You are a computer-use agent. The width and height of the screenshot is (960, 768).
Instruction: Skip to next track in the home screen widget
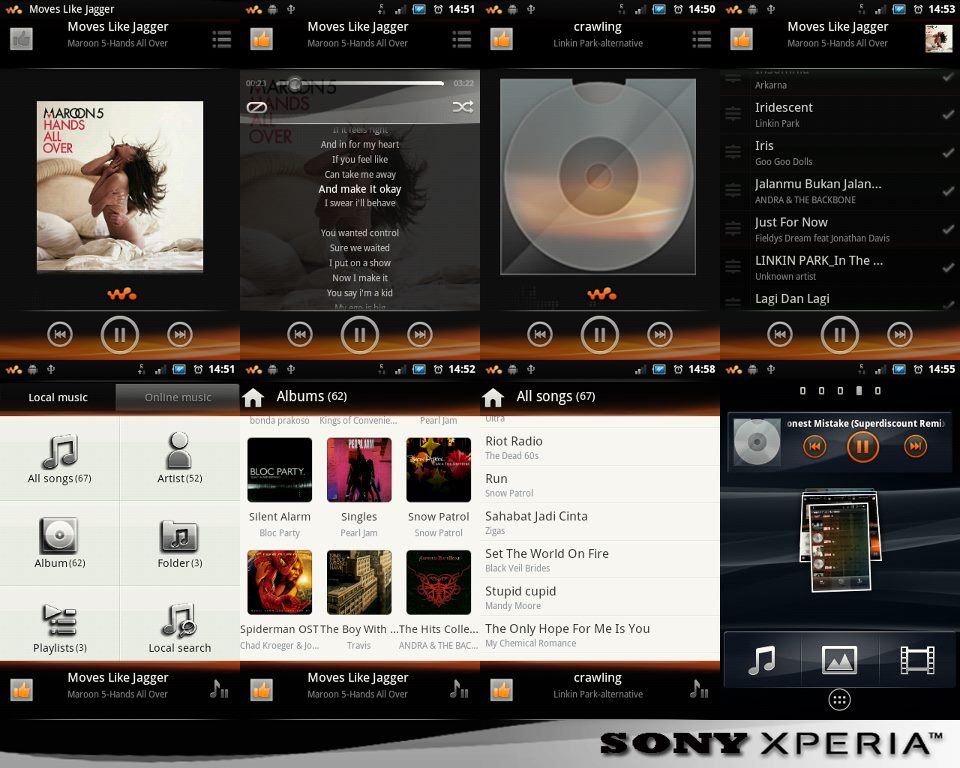pos(915,446)
